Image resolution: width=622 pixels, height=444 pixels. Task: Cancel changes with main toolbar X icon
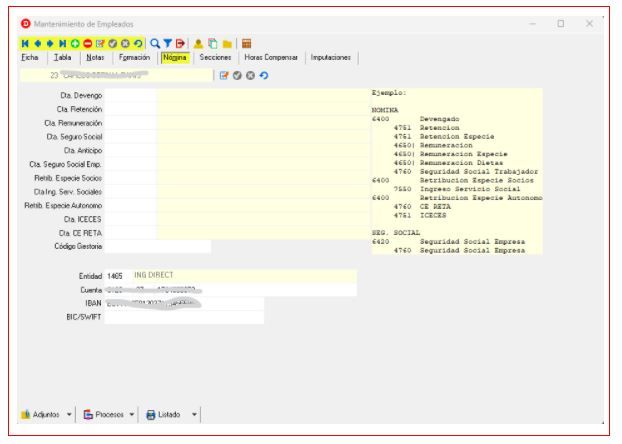125,44
